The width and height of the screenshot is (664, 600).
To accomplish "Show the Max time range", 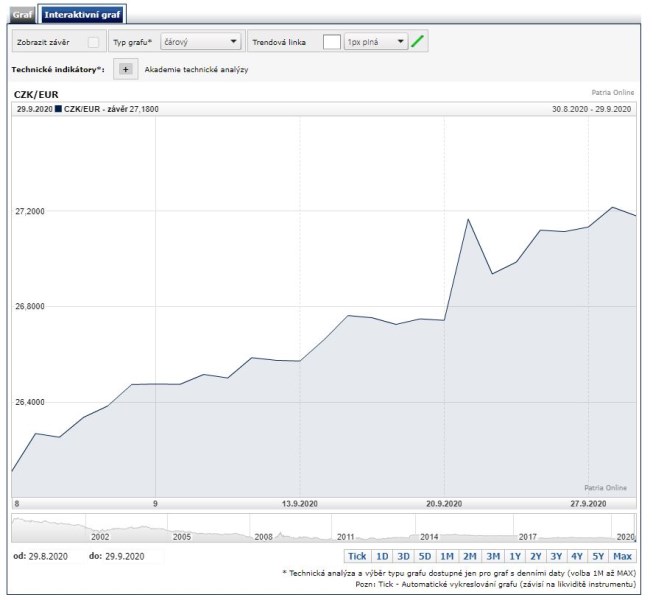I will pyautogui.click(x=623, y=556).
